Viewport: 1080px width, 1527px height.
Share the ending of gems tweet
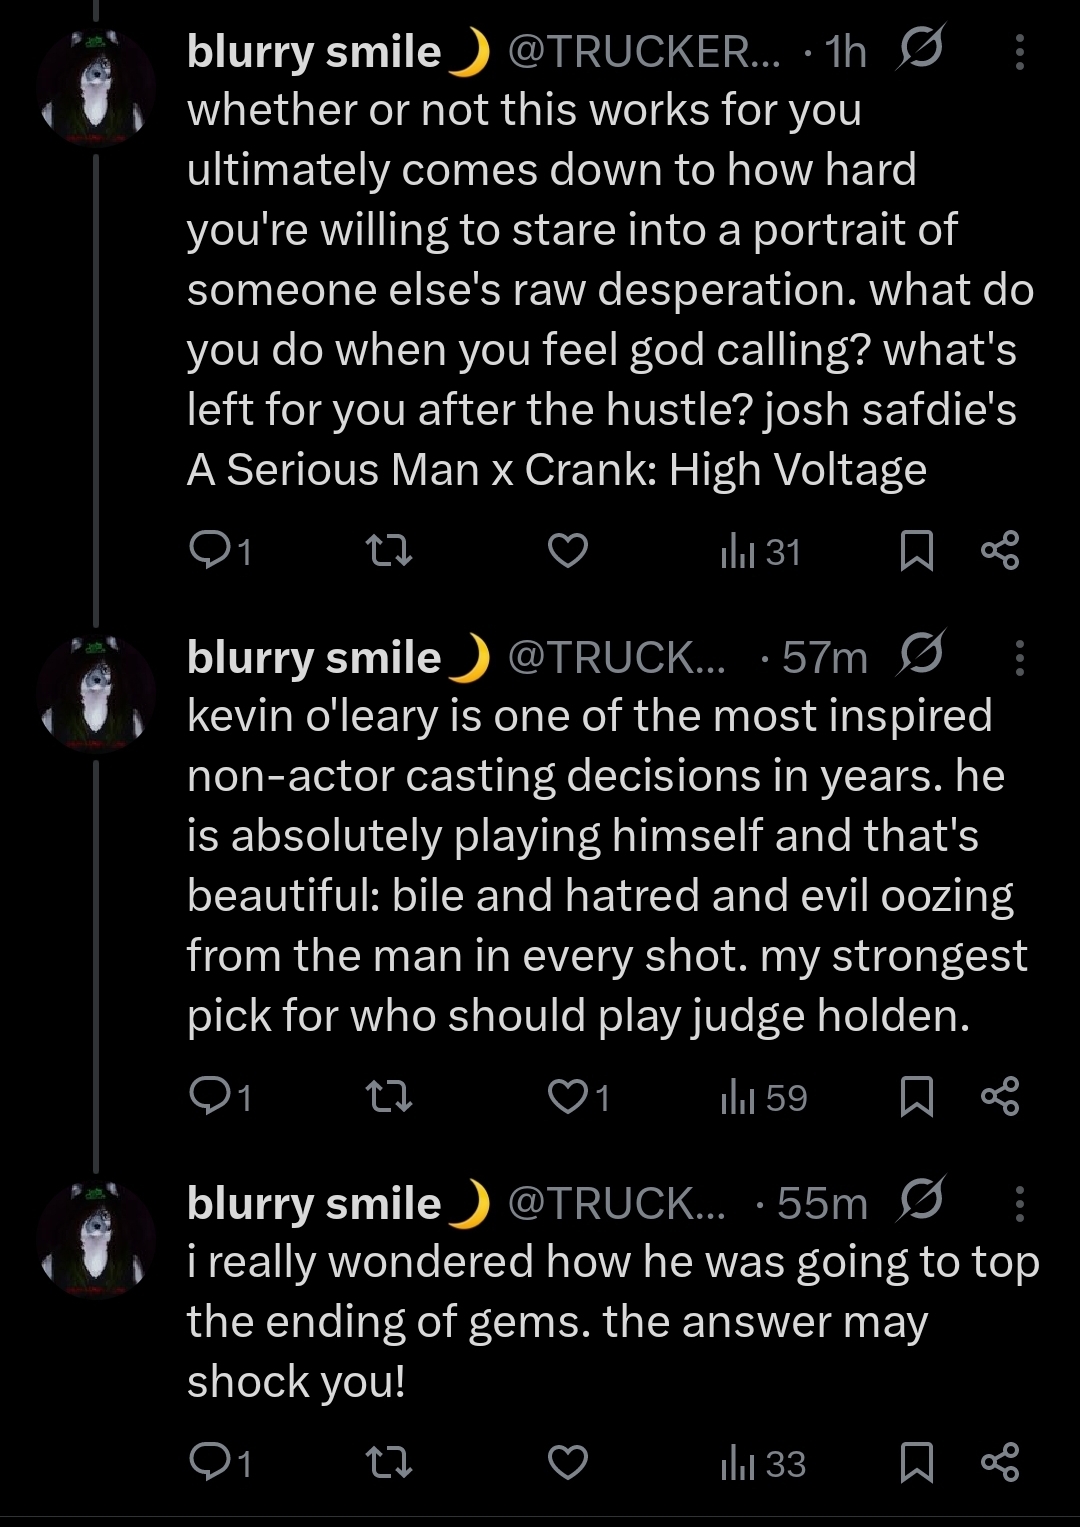coord(1000,1463)
